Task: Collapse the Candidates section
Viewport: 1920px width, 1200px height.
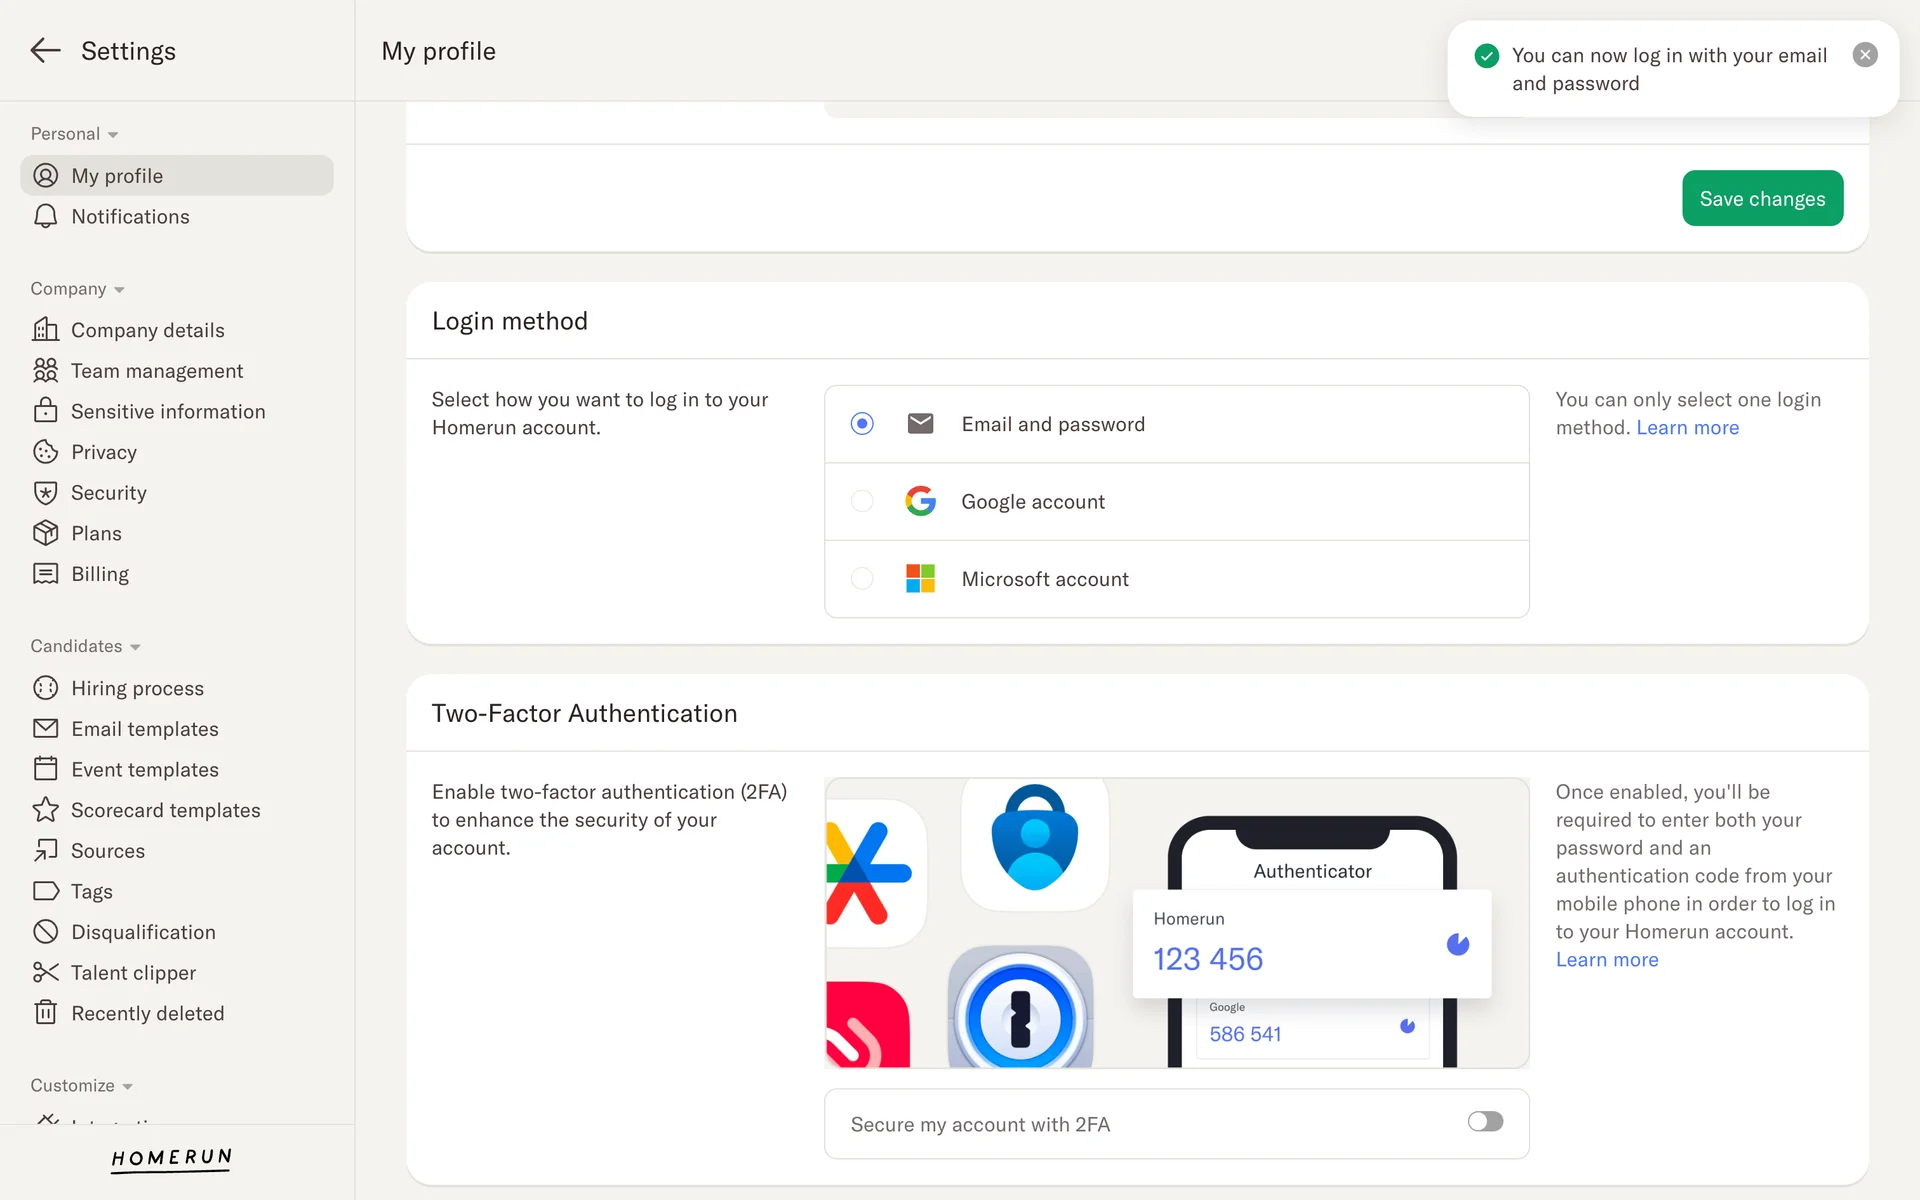Action: point(135,647)
